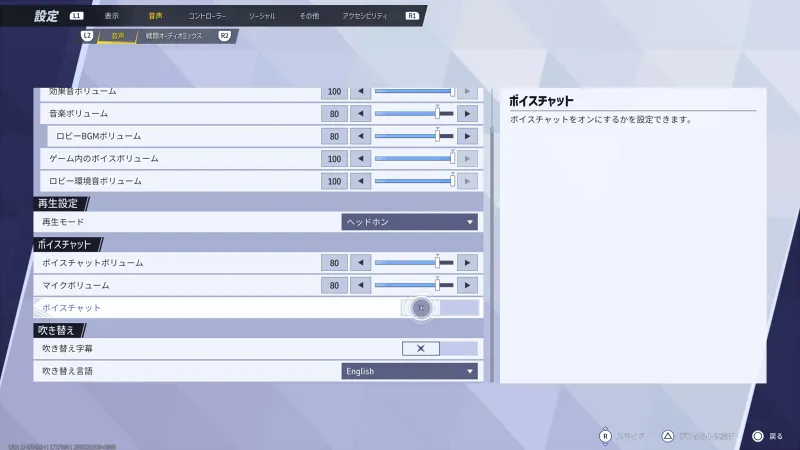Click the L2 trigger icon
The height and width of the screenshot is (450, 800).
(x=87, y=36)
